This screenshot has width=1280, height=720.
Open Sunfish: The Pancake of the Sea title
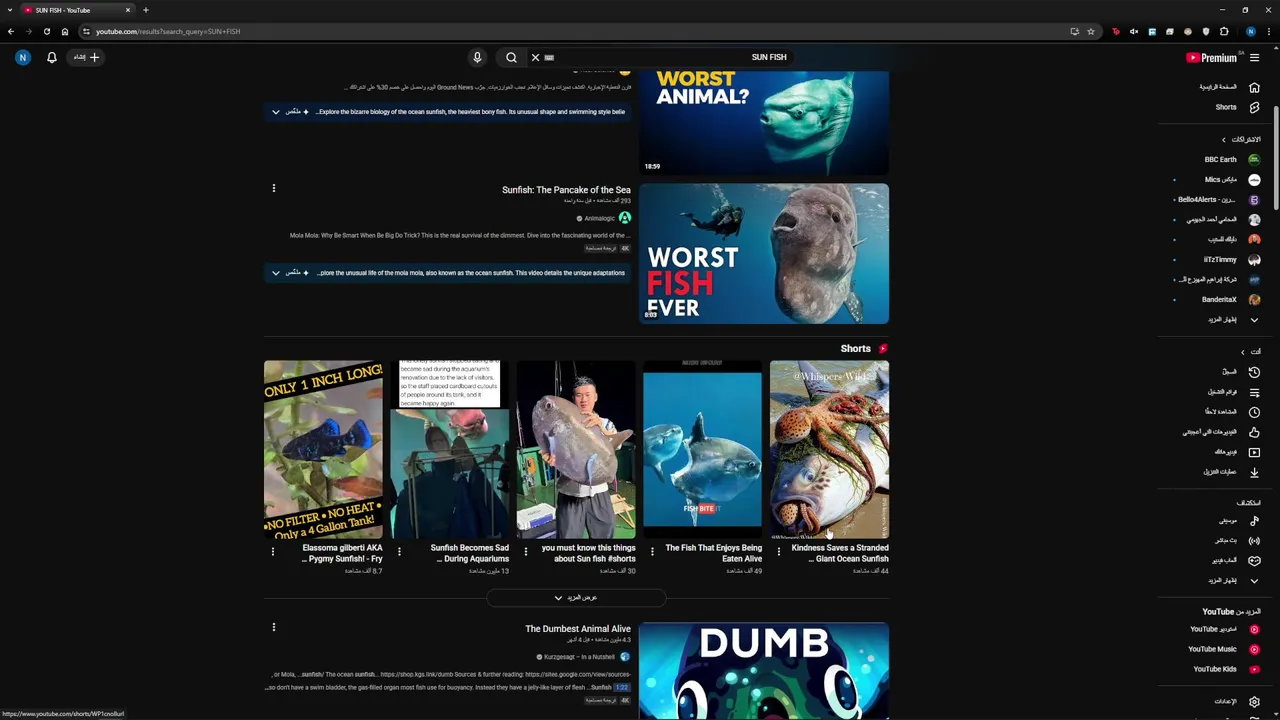coord(566,190)
